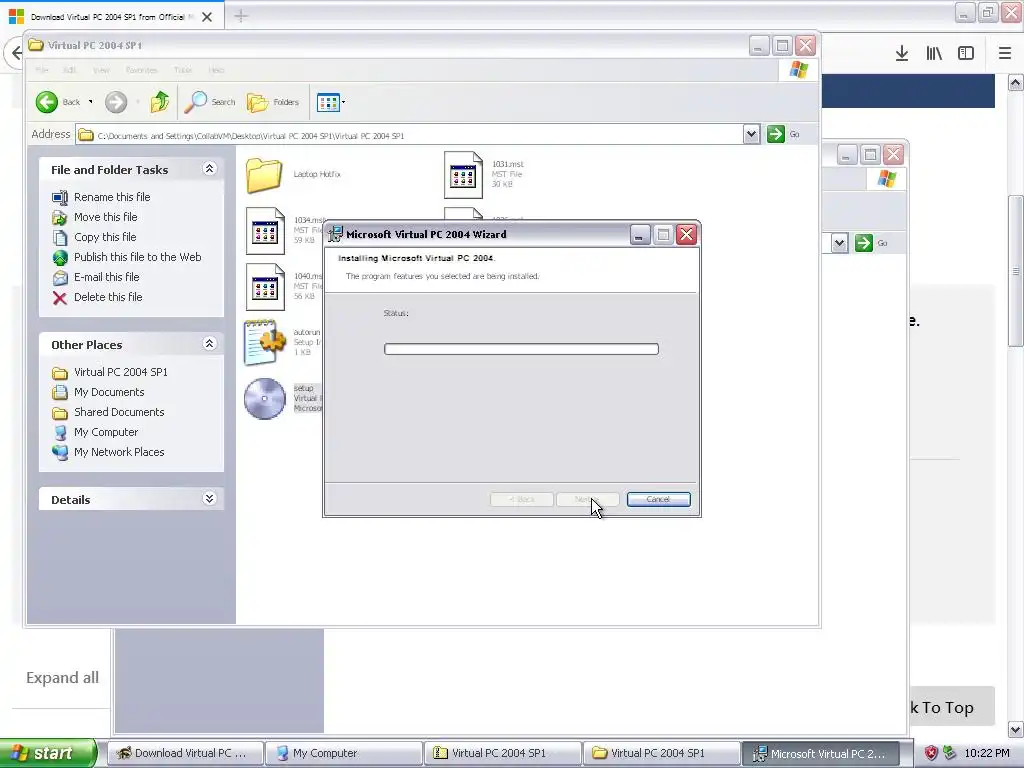Toggle the Folders pane button
This screenshot has height=768, width=1024.
(x=273, y=102)
